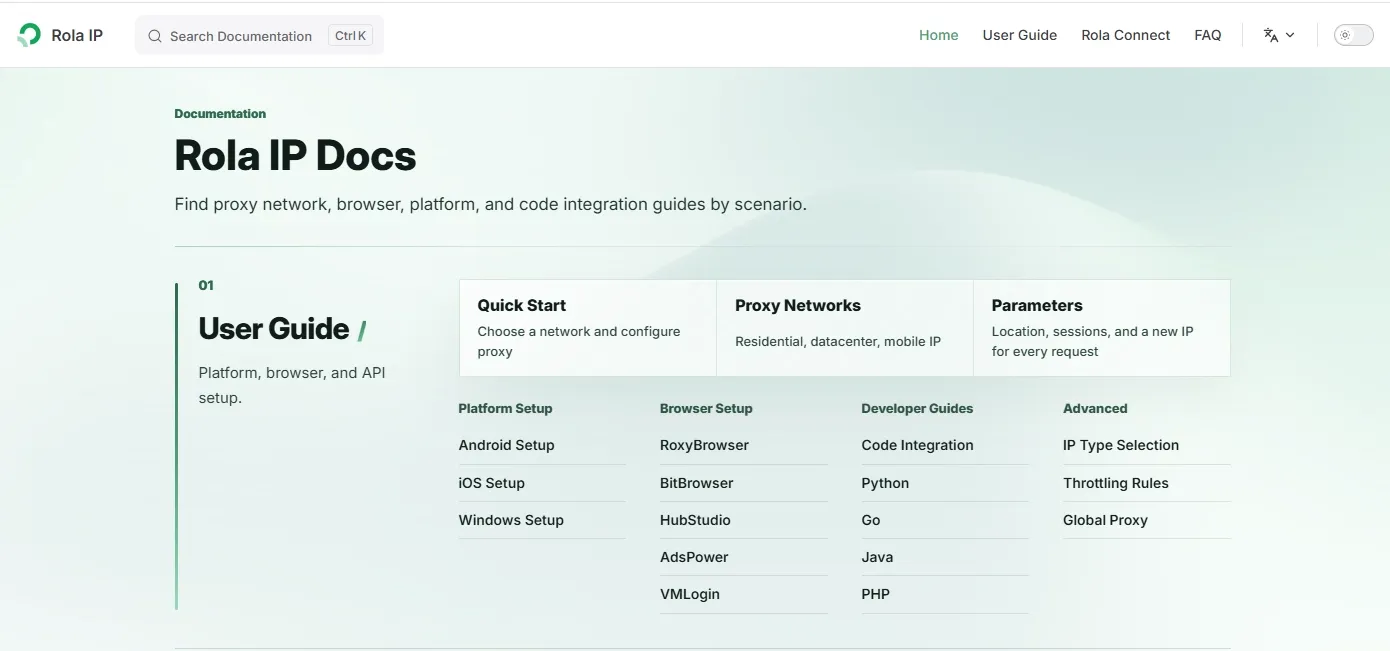Click the Rola IP logo icon
The image size is (1390, 651).
(x=29, y=35)
